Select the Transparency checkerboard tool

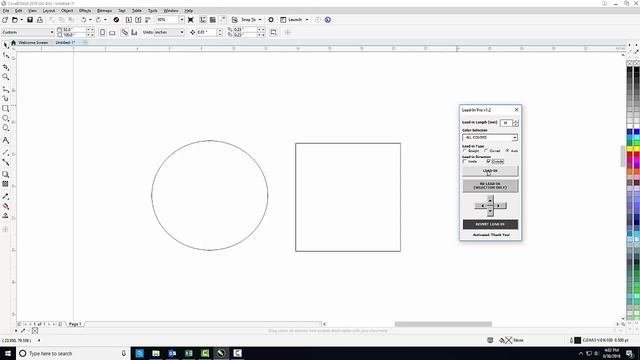[6, 184]
